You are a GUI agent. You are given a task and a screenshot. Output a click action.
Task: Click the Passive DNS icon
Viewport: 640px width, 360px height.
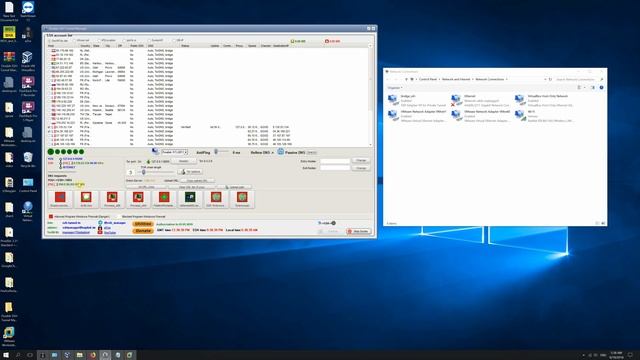click(280, 152)
